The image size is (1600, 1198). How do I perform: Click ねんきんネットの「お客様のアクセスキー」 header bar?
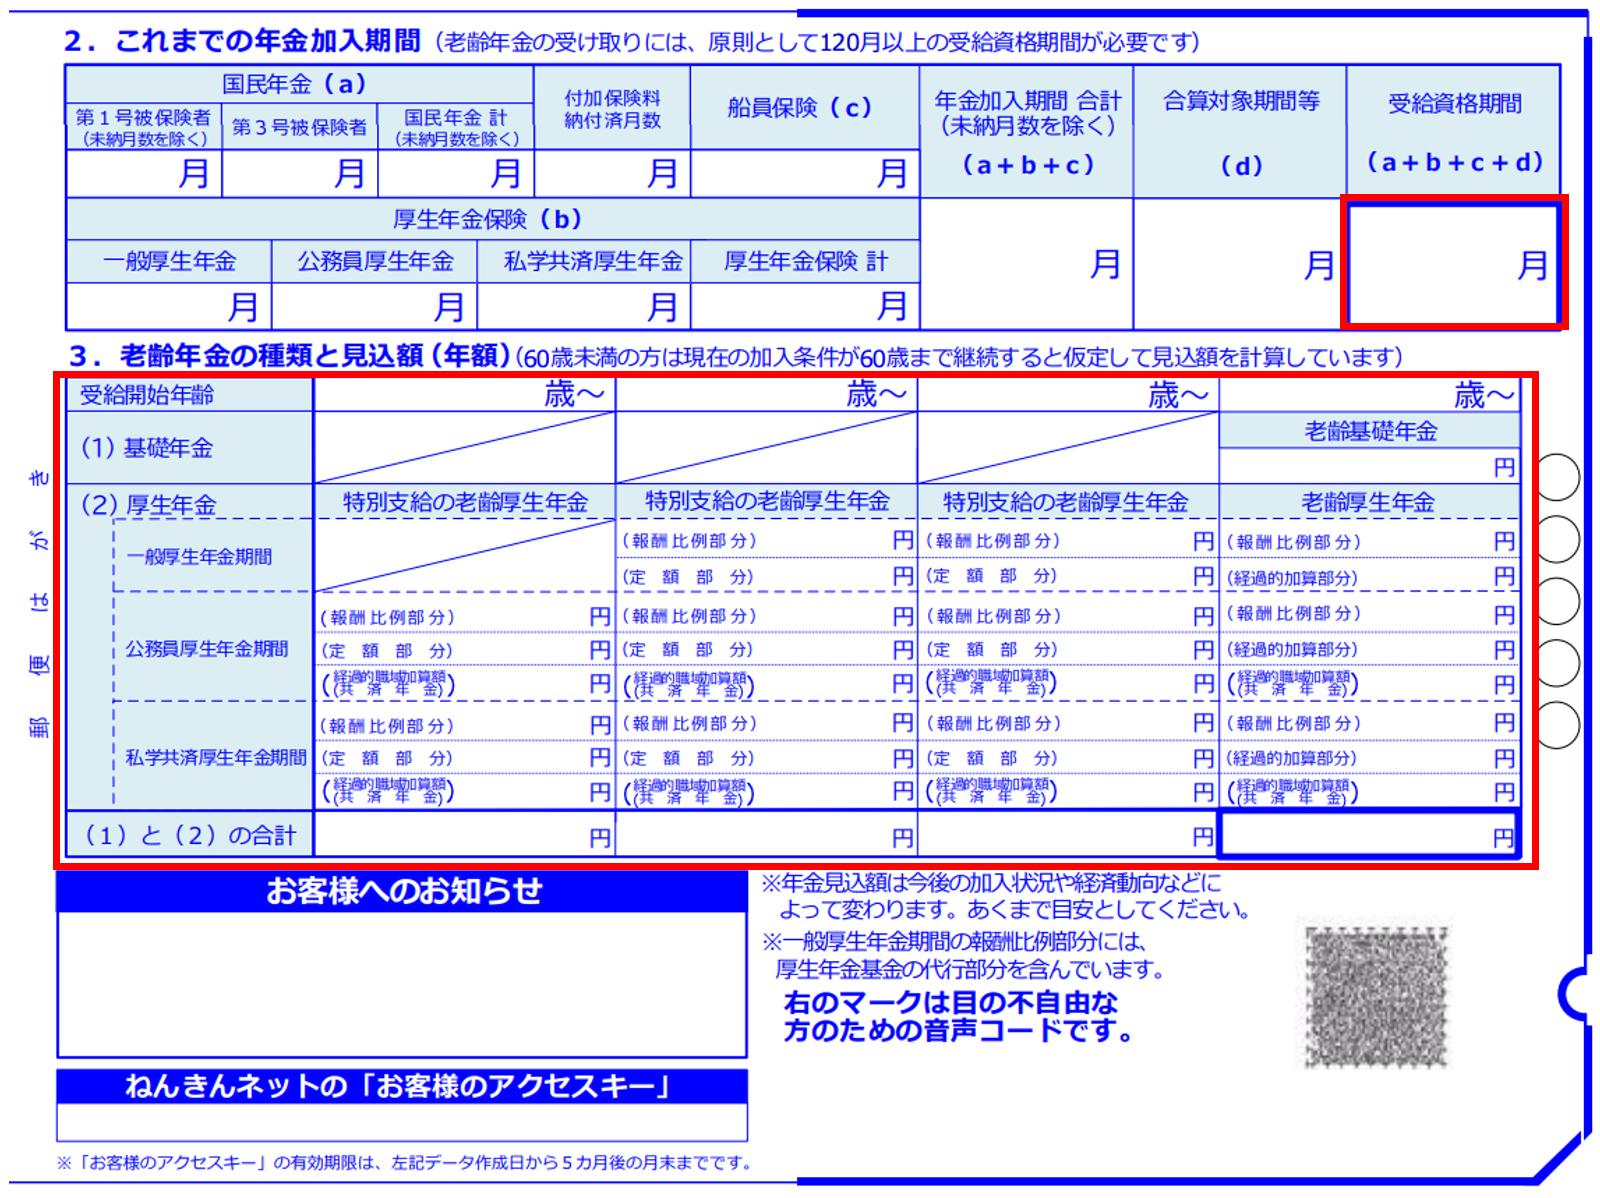[402, 1086]
